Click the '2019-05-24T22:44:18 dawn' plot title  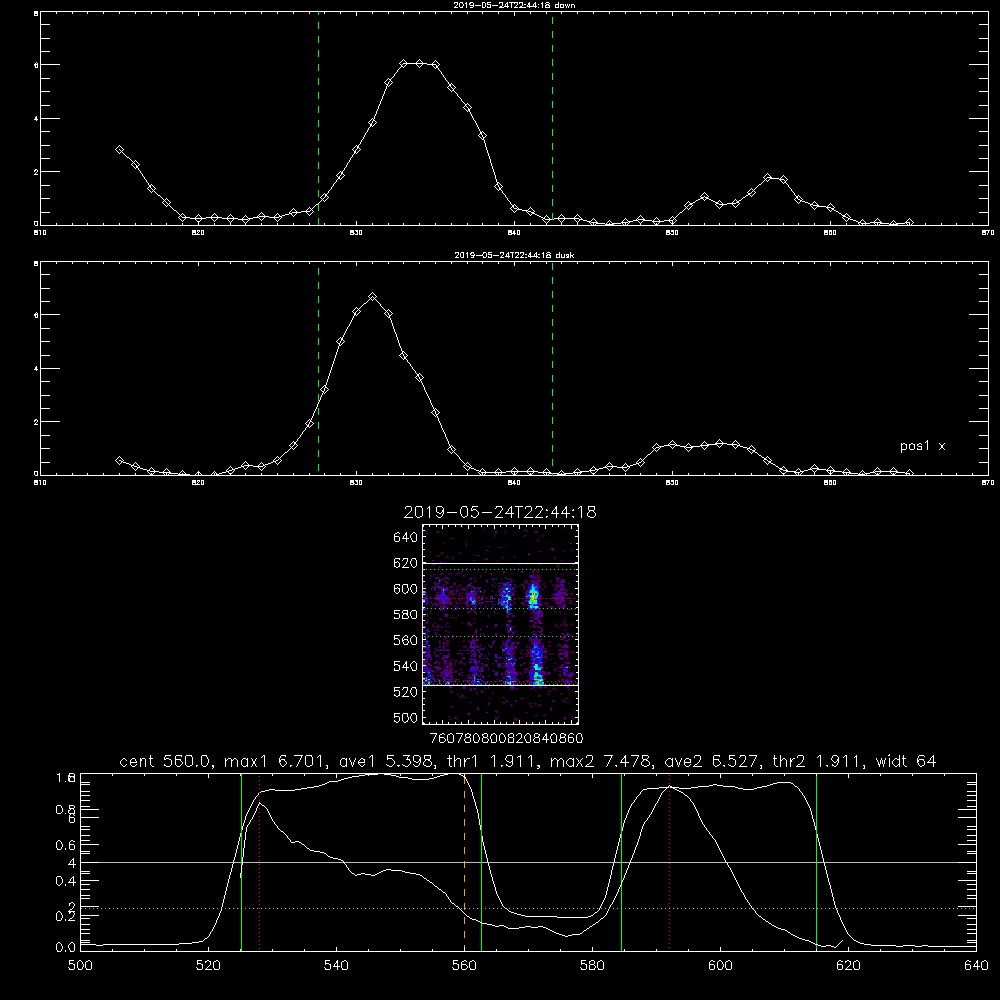point(514,5)
